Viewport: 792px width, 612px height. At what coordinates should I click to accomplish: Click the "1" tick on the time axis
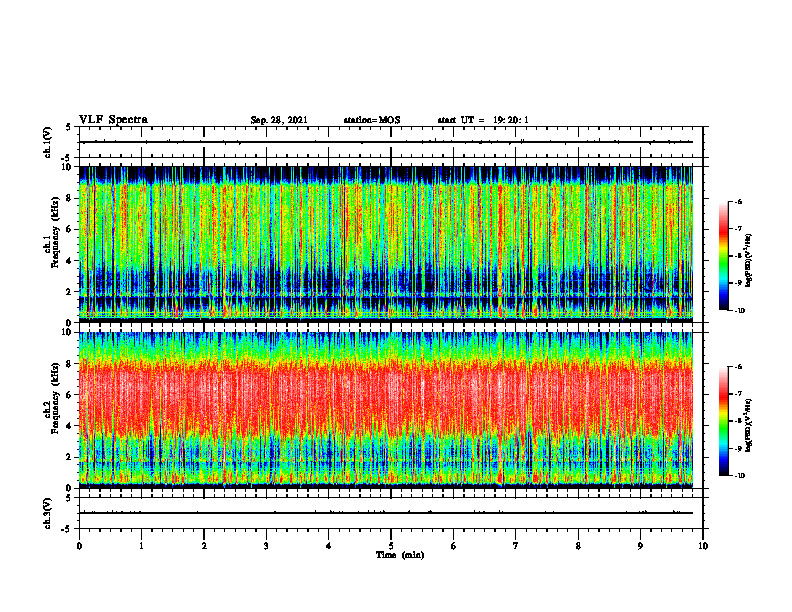[141, 546]
